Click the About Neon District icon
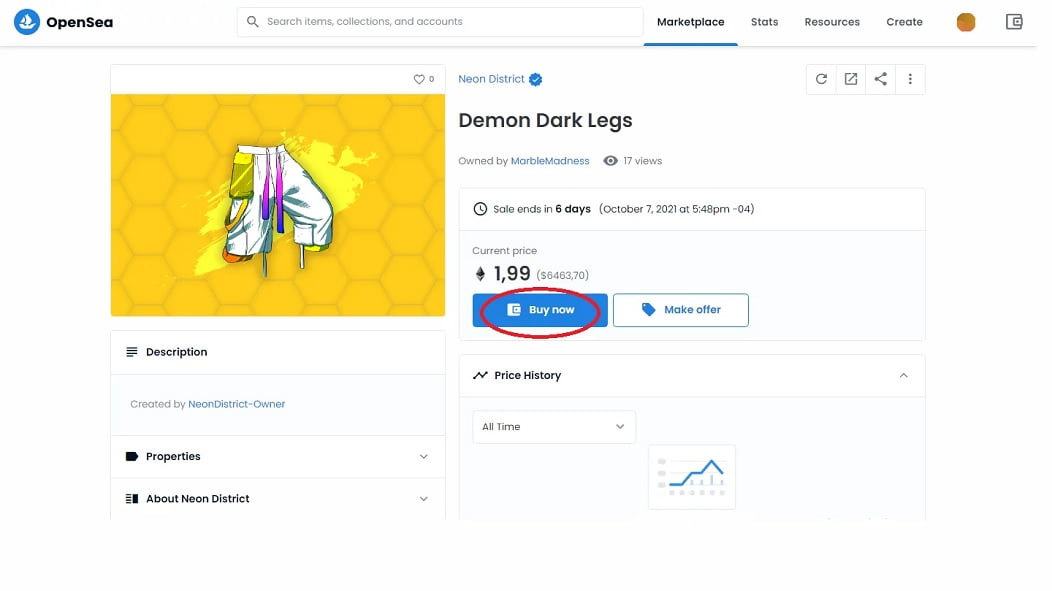The height and width of the screenshot is (591, 1052). pyautogui.click(x=132, y=498)
